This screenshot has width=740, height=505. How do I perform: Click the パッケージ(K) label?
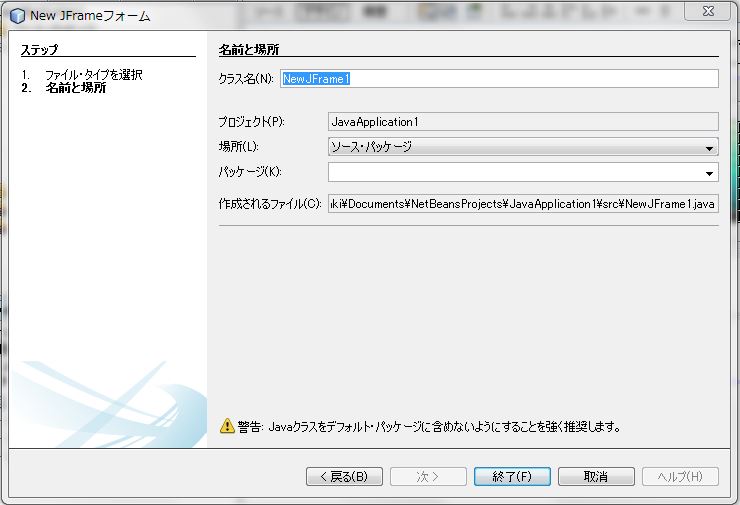click(250, 172)
